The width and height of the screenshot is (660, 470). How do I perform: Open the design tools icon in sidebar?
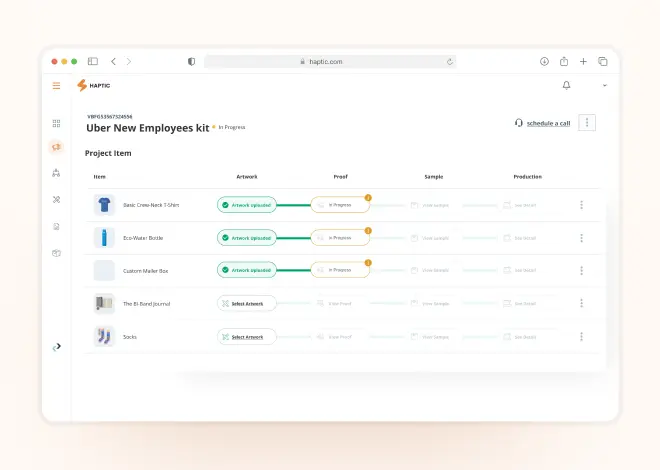click(56, 199)
